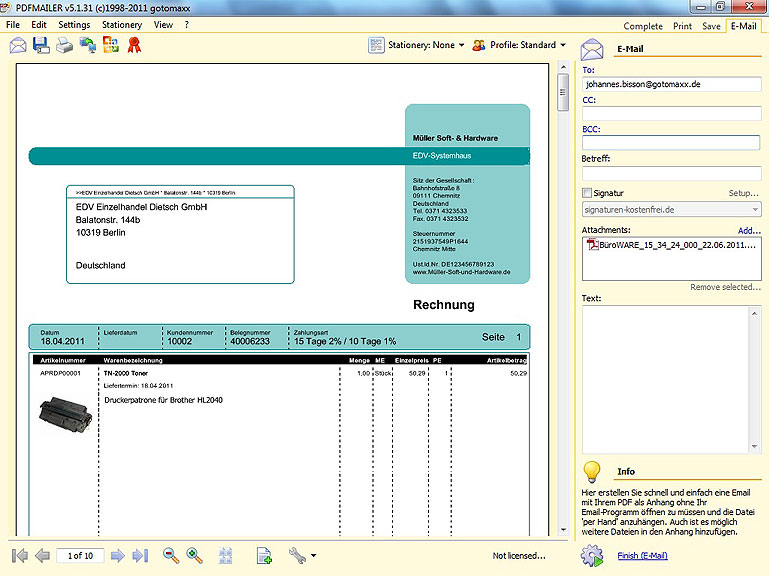This screenshot has height=576, width=769.
Task: Click Remove selected... link
Action: coord(725,287)
